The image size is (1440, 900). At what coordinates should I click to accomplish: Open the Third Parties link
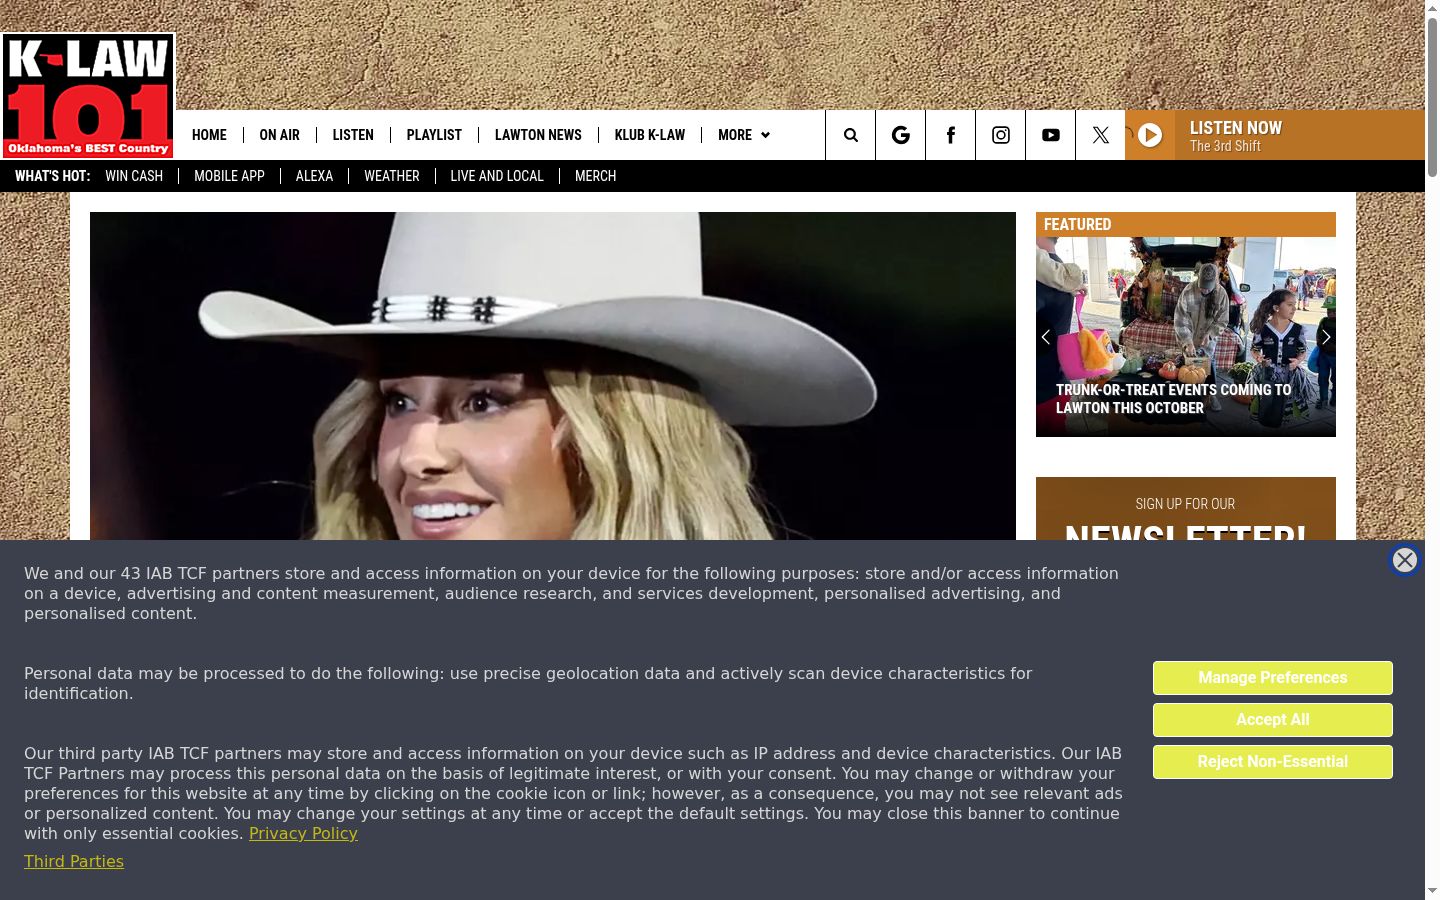74,861
